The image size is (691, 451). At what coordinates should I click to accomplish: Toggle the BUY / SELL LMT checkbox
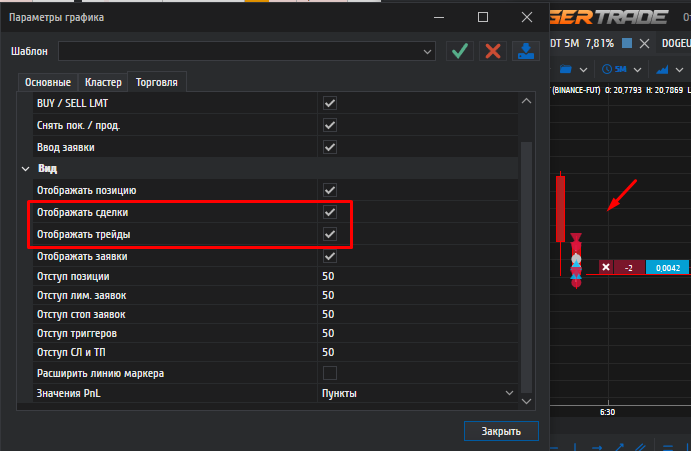330,103
